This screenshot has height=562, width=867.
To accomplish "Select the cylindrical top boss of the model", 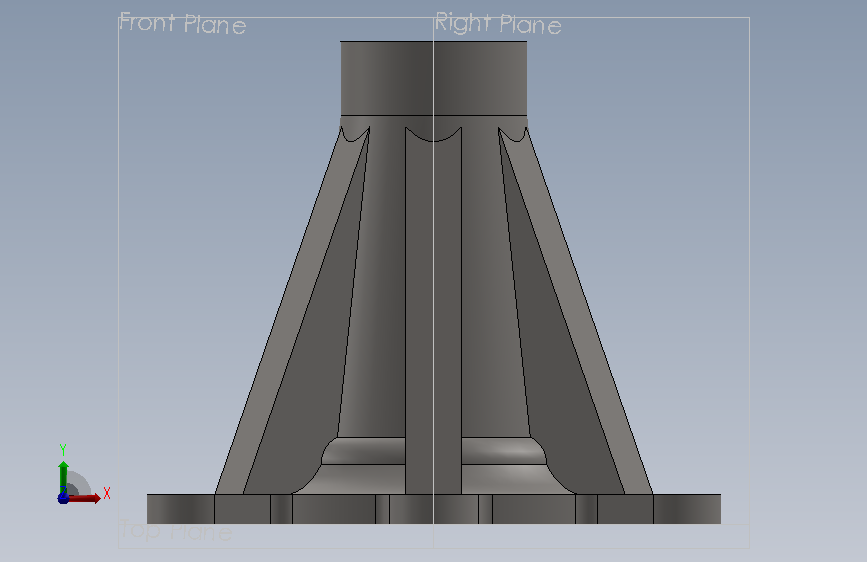I will tap(434, 78).
